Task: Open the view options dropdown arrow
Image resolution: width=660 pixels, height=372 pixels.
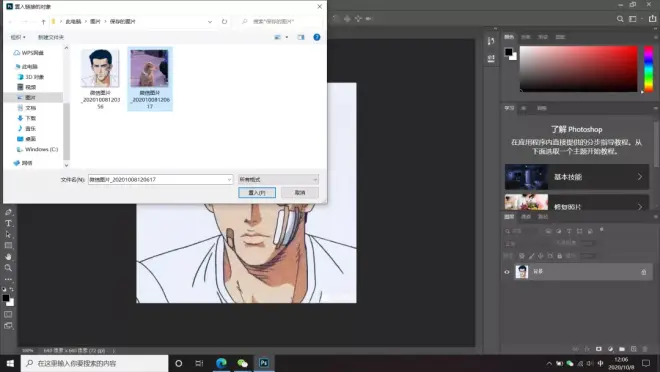Action: [x=287, y=37]
